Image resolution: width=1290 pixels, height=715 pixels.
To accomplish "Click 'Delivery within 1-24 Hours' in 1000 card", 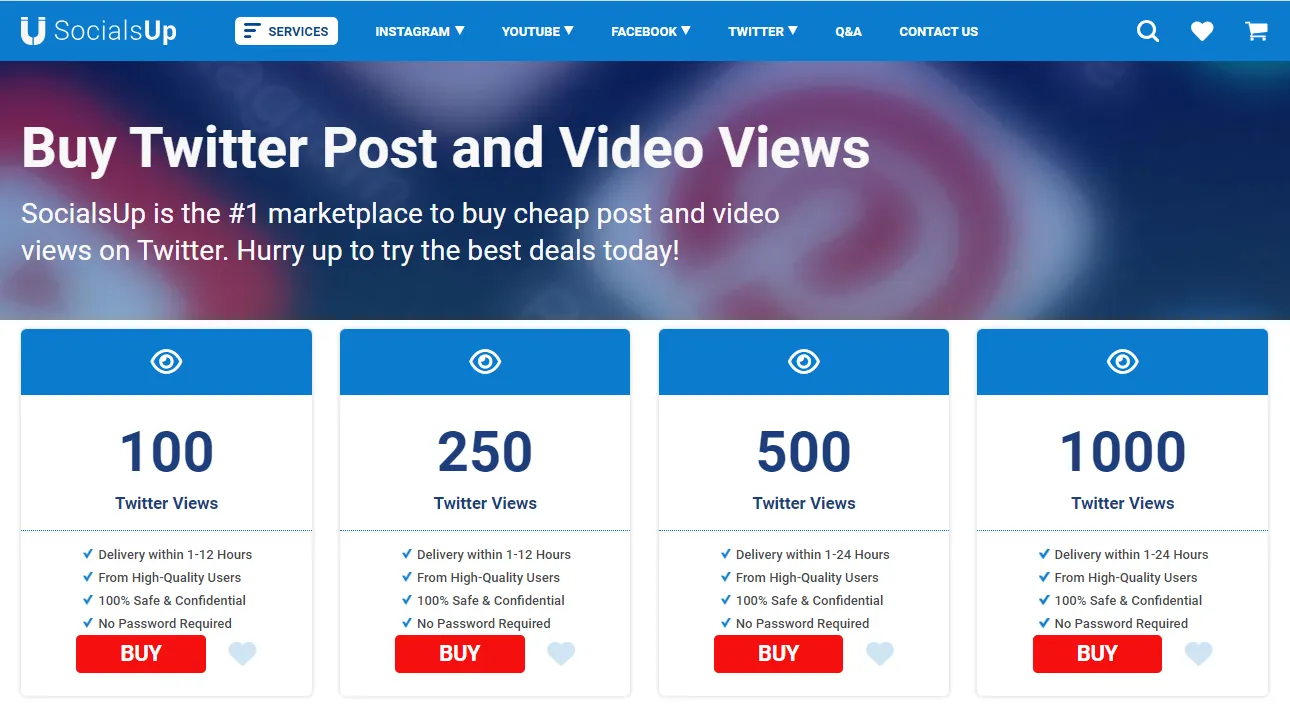I will [1131, 554].
